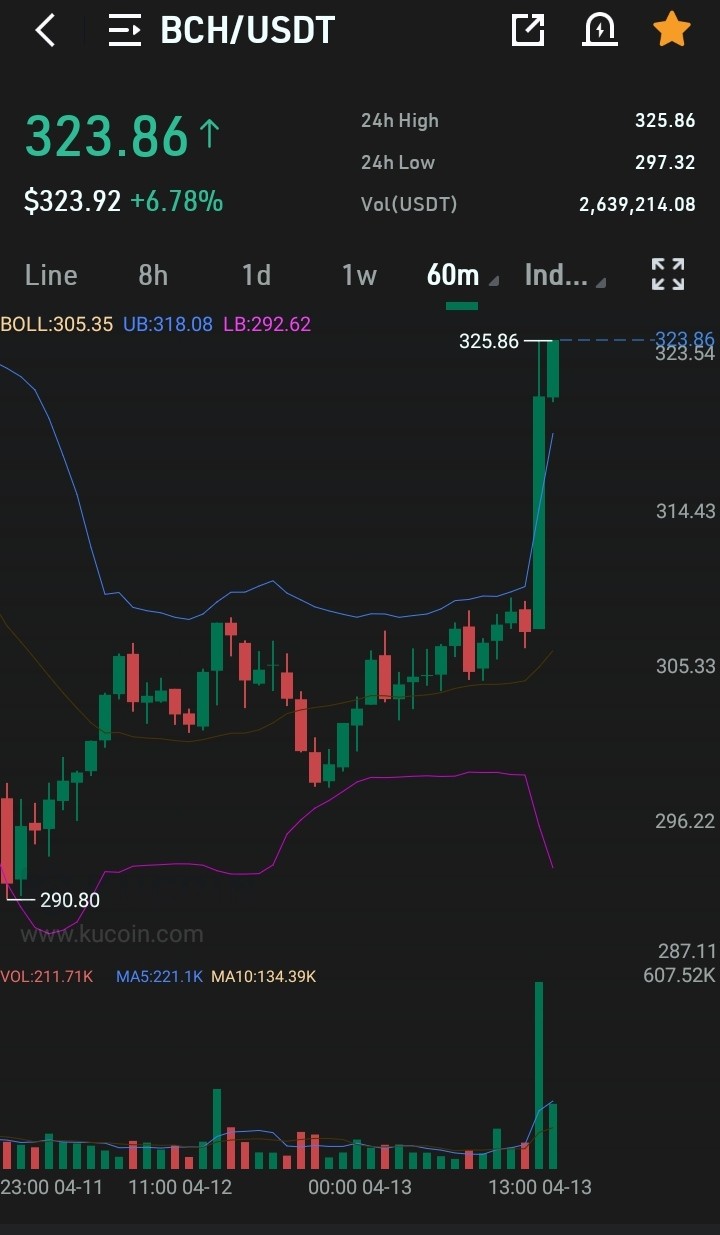Open the 60m interval dropdown
Viewport: 720px width, 1235px height.
pyautogui.click(x=462, y=275)
